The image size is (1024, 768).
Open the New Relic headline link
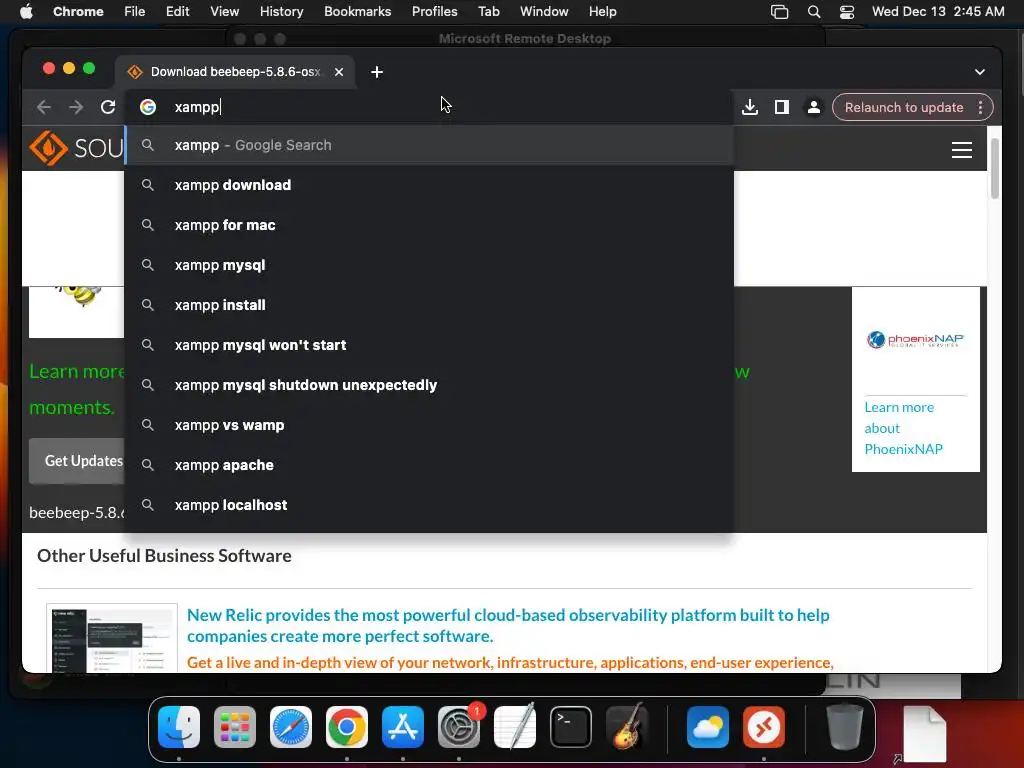click(508, 626)
